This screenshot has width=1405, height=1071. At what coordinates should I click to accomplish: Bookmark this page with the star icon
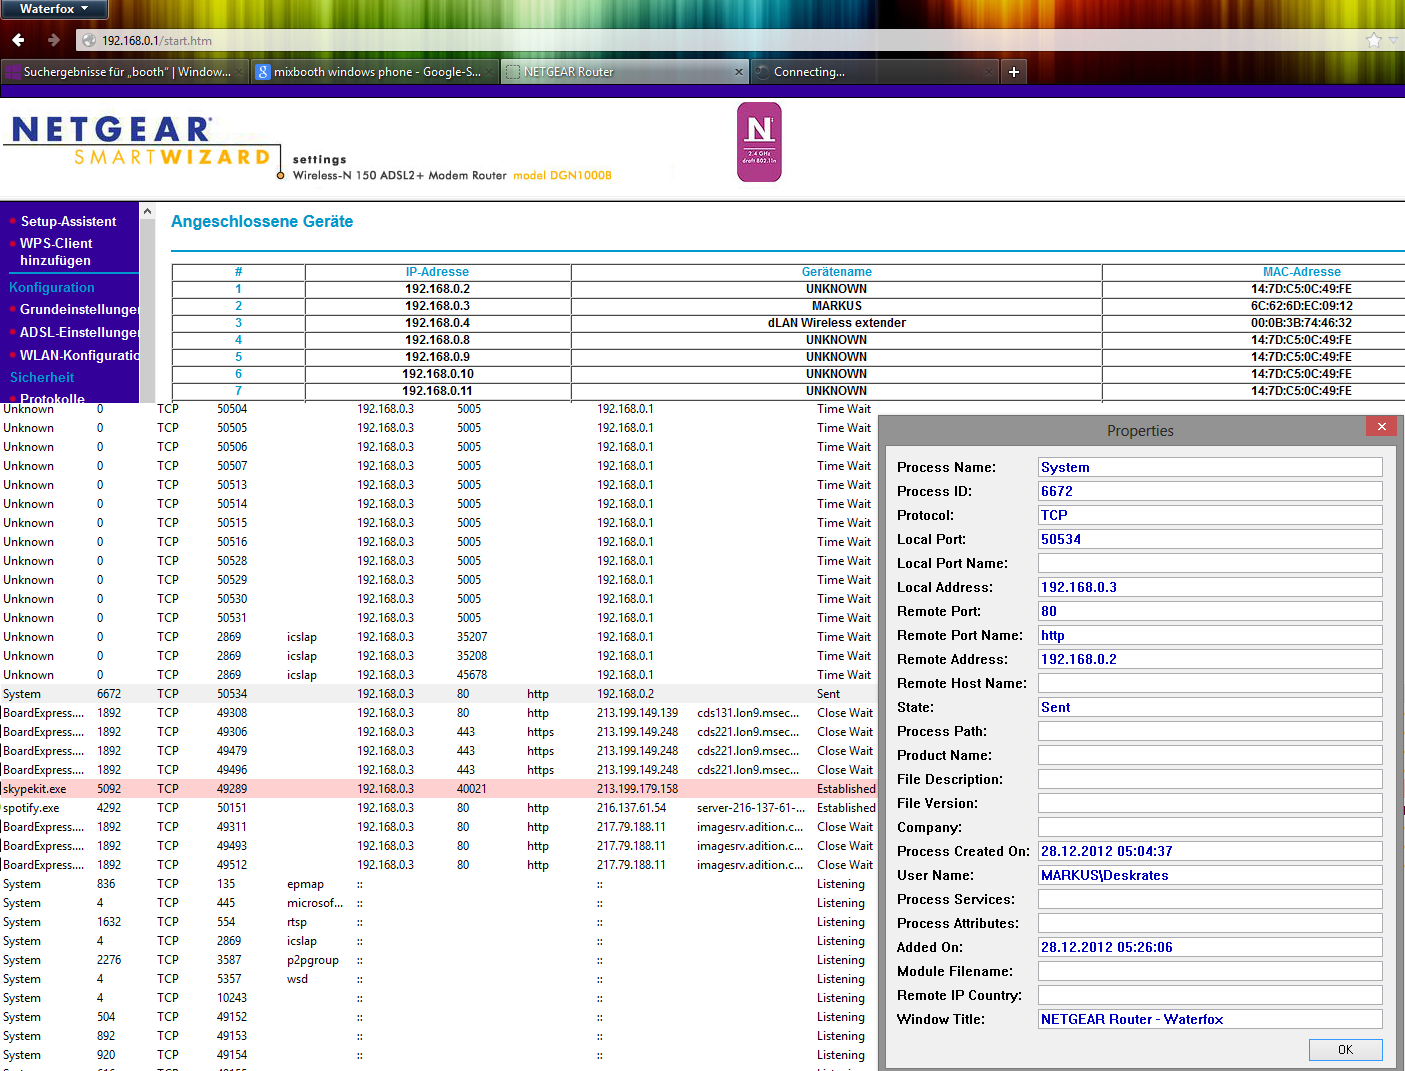pyautogui.click(x=1373, y=40)
